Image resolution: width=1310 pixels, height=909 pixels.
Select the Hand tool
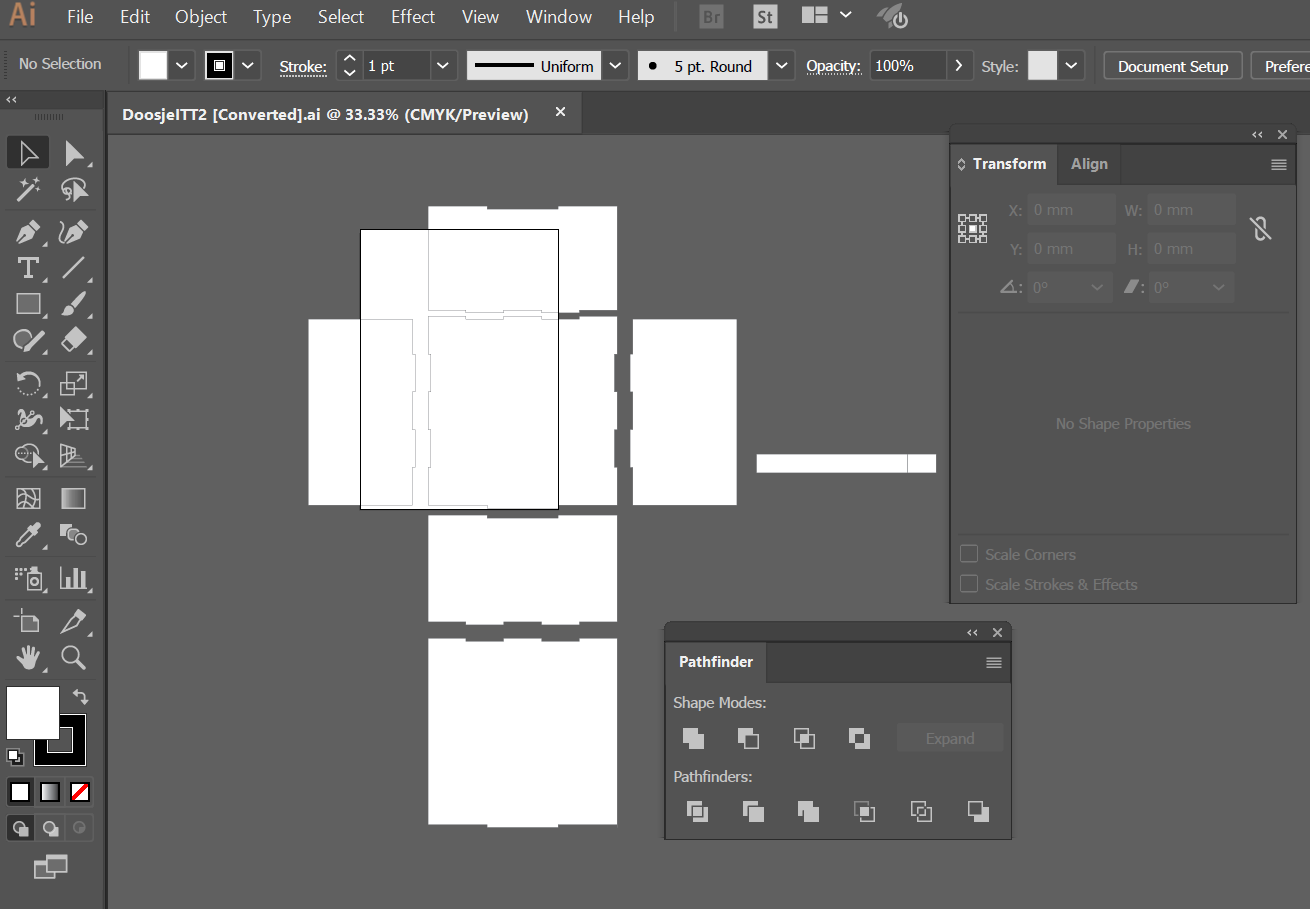coord(28,657)
